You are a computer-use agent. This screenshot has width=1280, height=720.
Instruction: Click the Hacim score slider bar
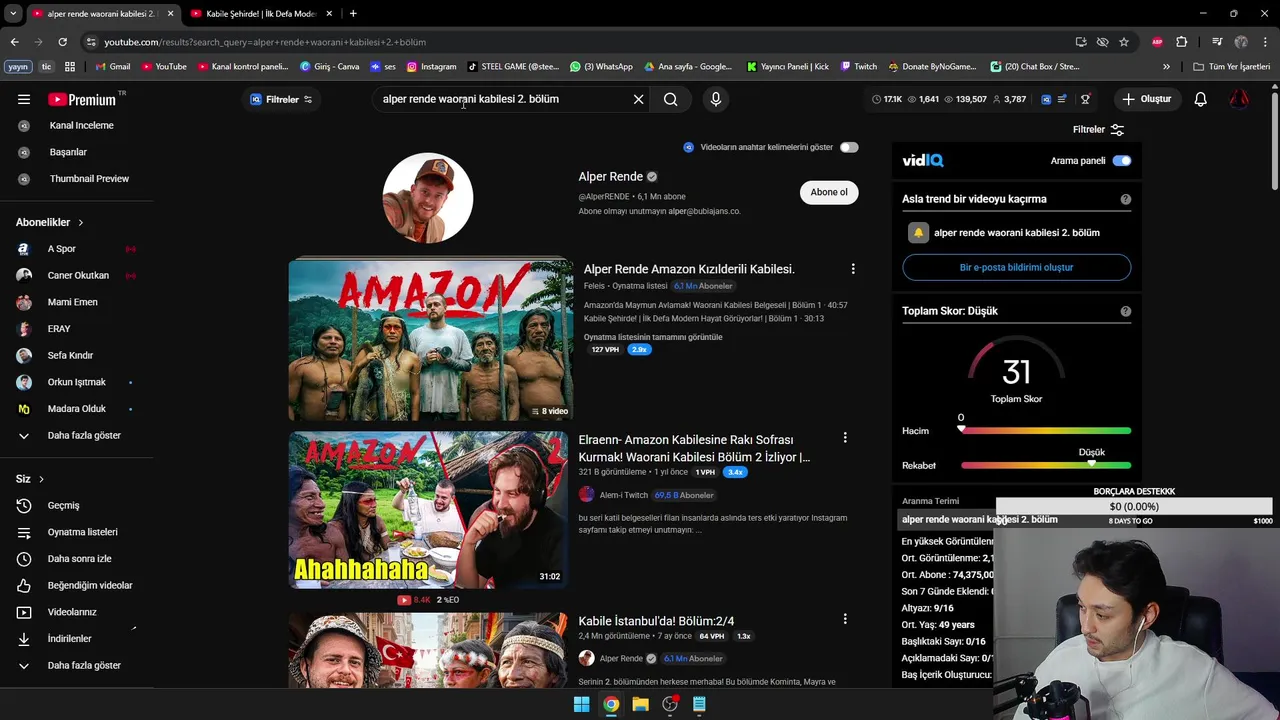[1046, 431]
